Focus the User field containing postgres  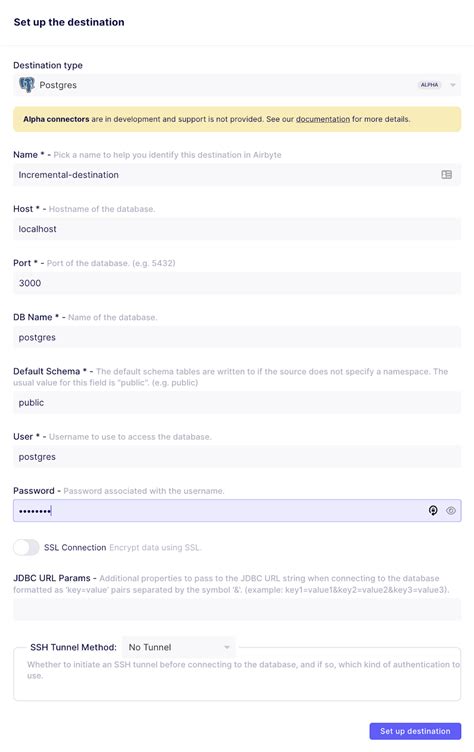pyautogui.click(x=237, y=457)
